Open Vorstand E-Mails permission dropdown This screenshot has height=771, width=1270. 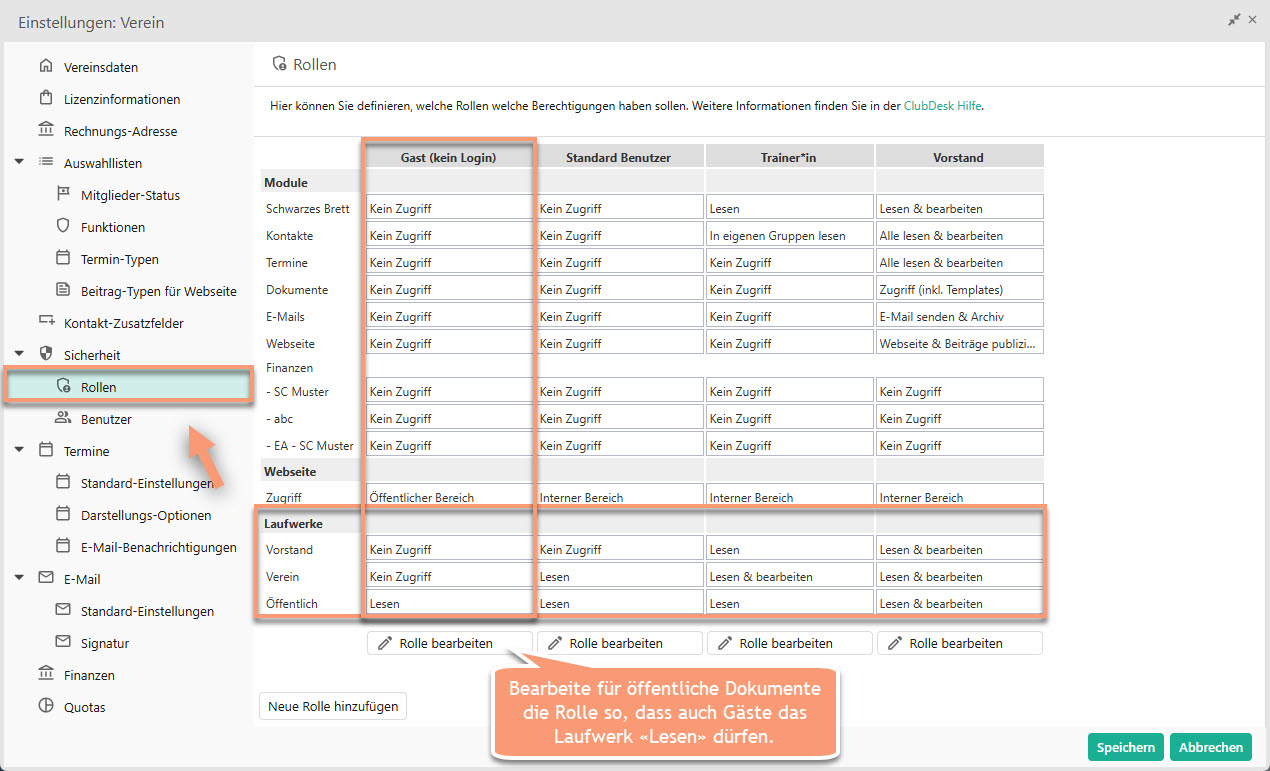(960, 316)
